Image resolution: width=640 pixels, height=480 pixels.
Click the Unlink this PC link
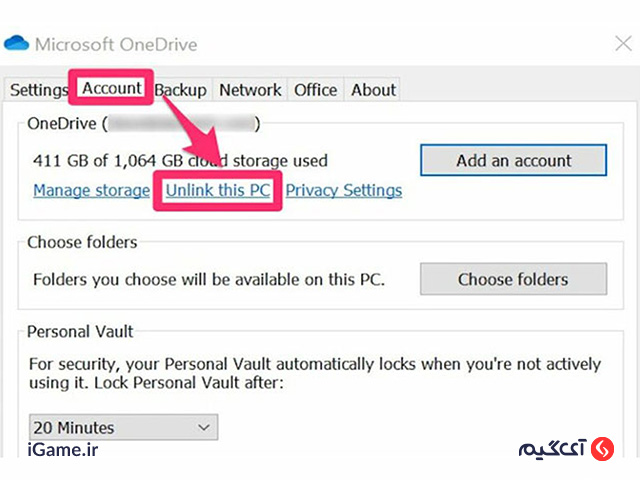point(218,191)
